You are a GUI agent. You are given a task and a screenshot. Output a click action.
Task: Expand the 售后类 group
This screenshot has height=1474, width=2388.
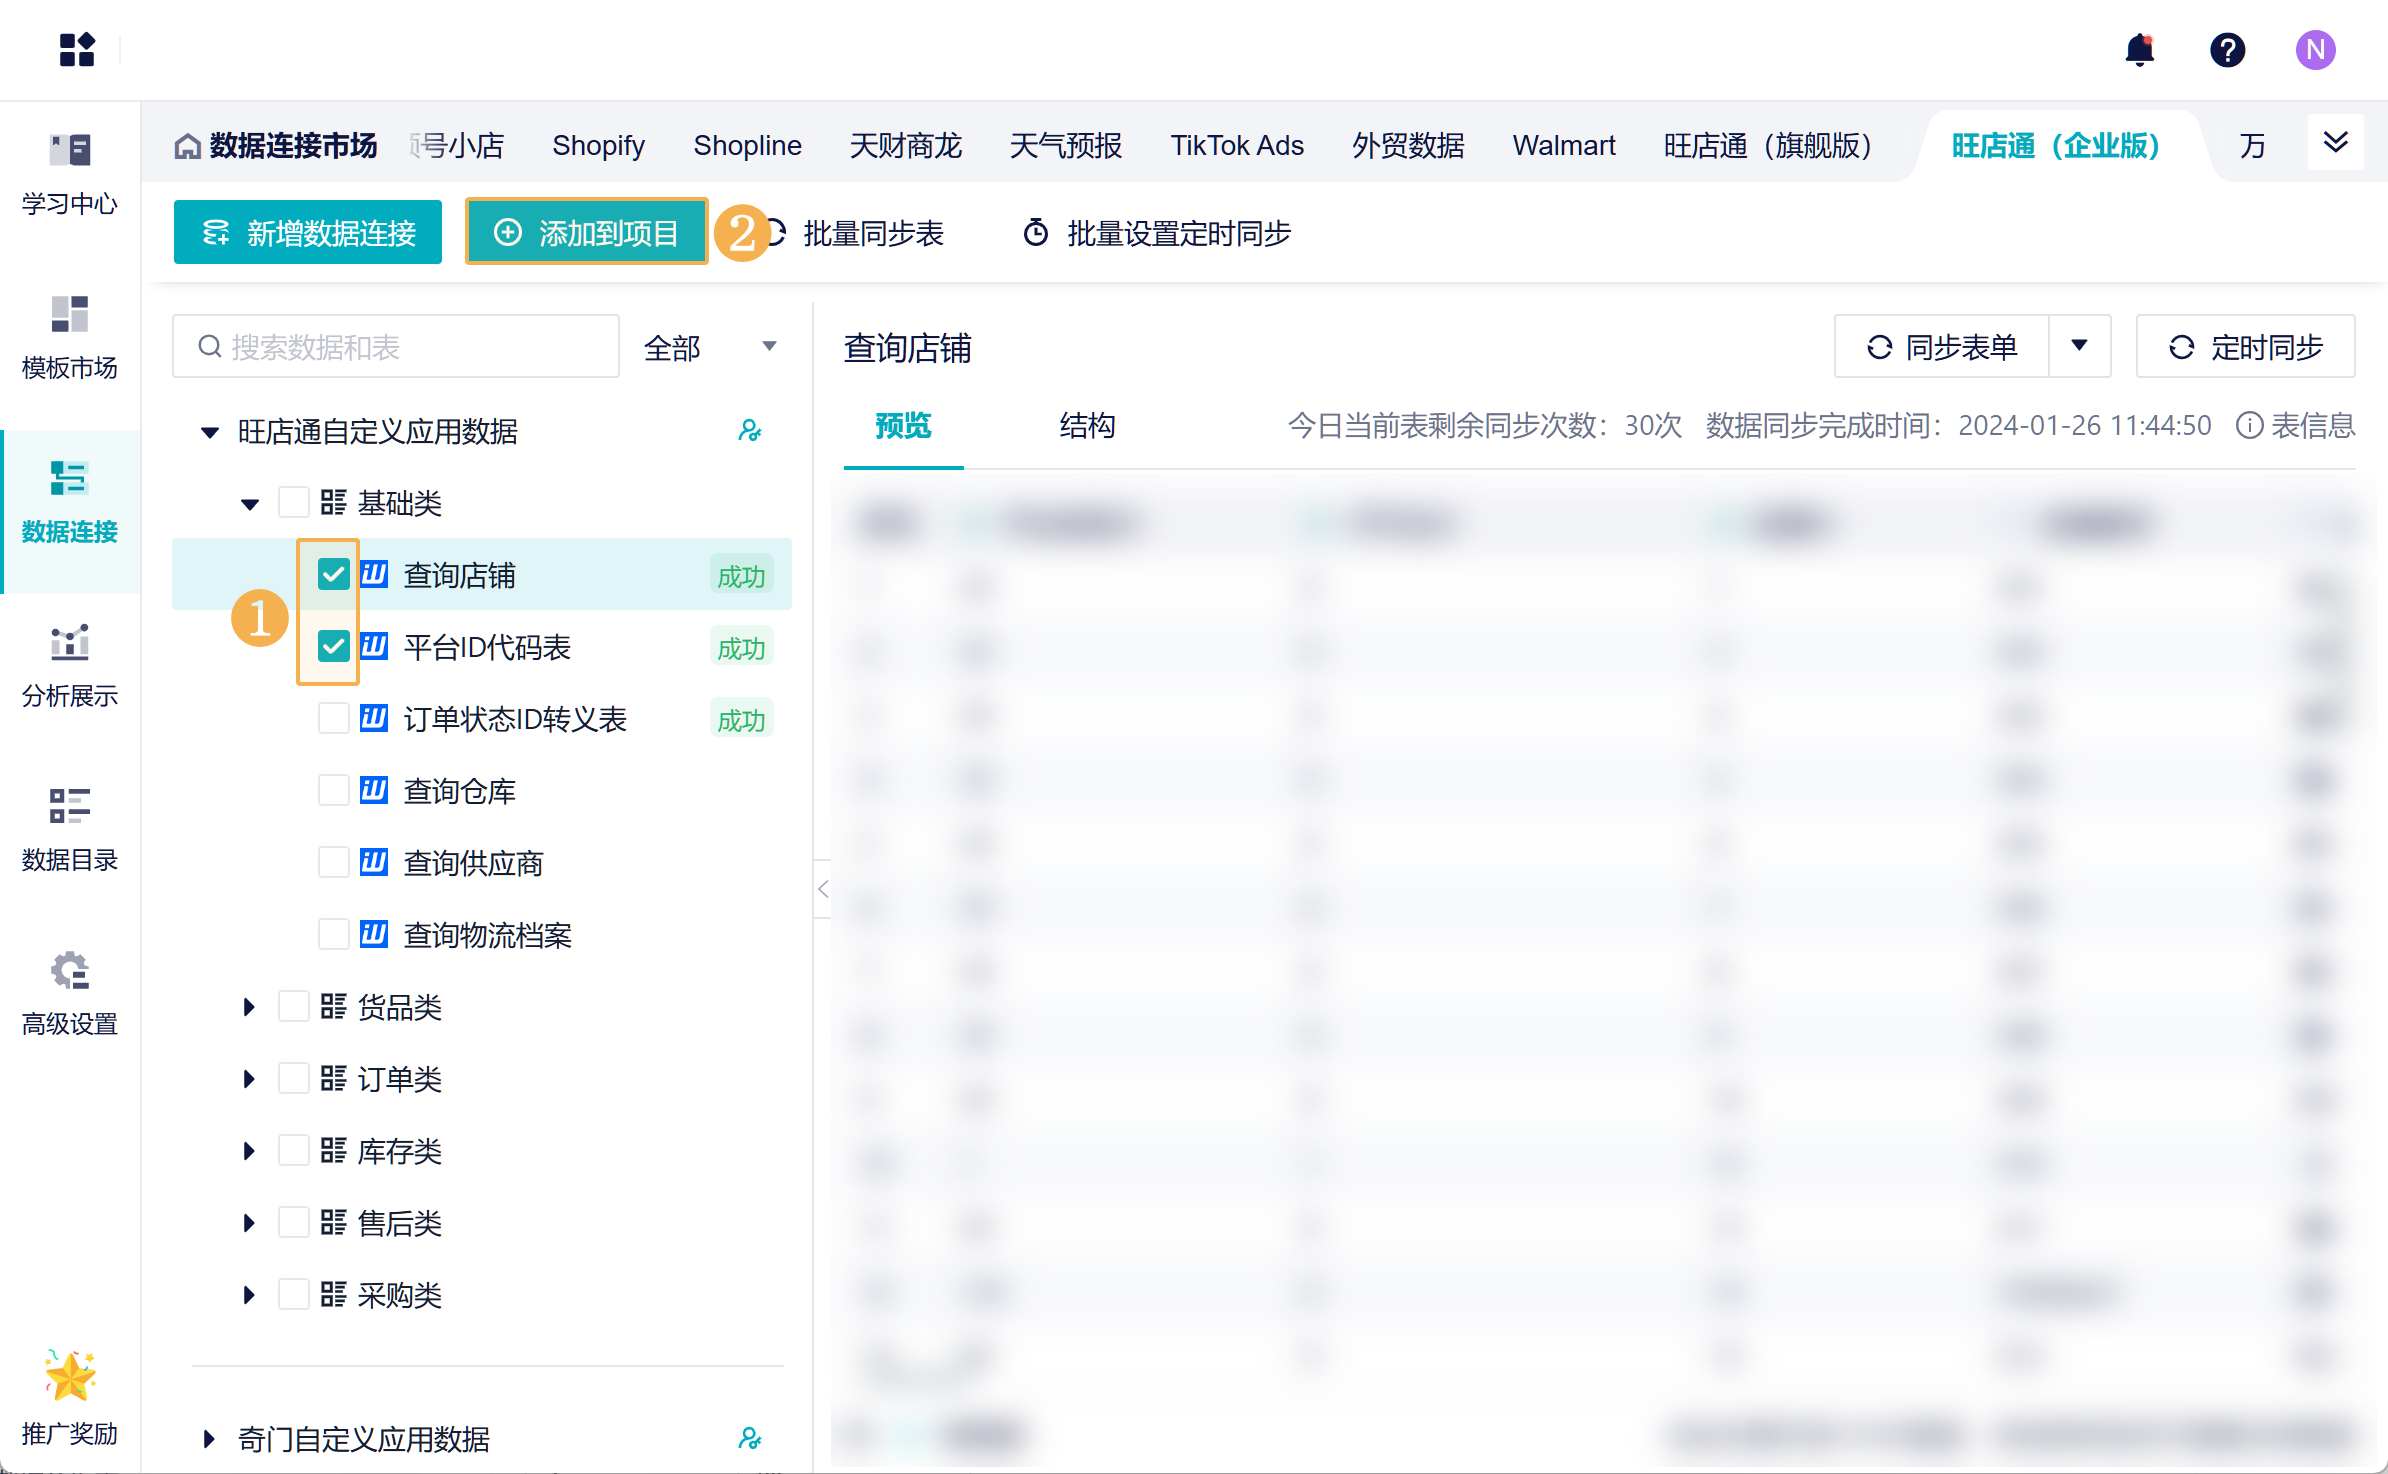(x=249, y=1223)
